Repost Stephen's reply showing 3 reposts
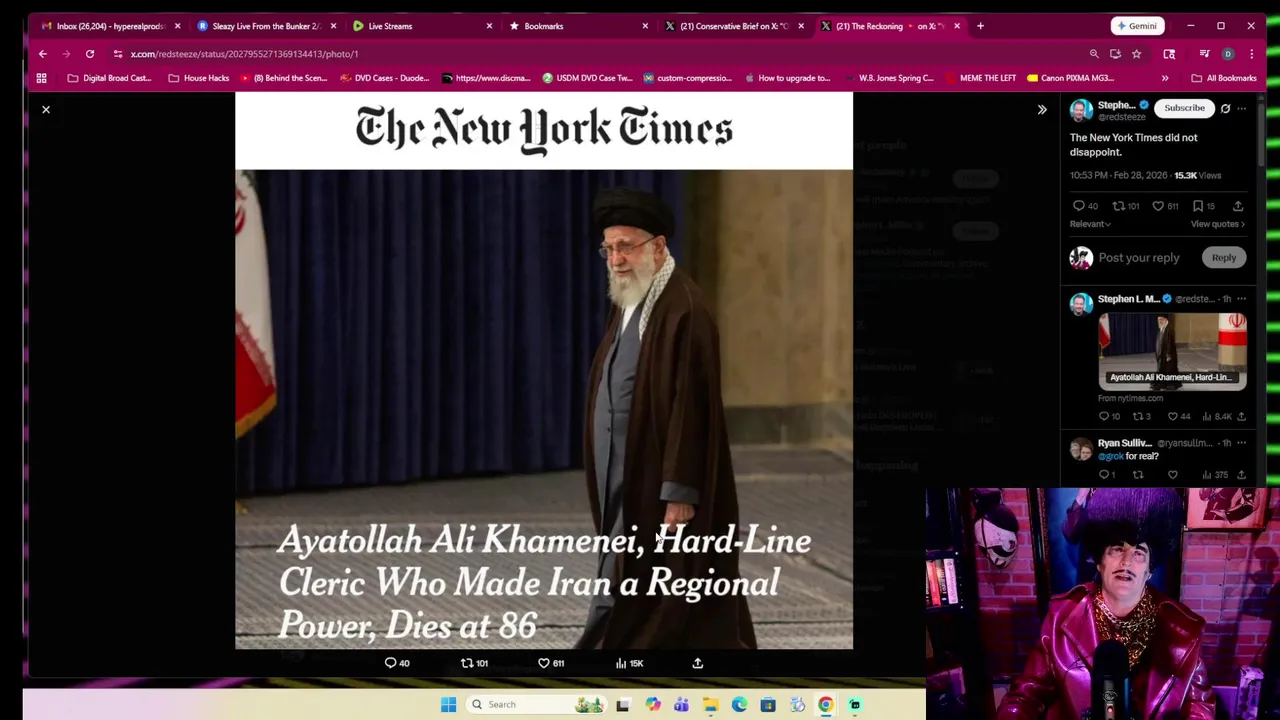The width and height of the screenshot is (1280, 720). coord(1141,416)
